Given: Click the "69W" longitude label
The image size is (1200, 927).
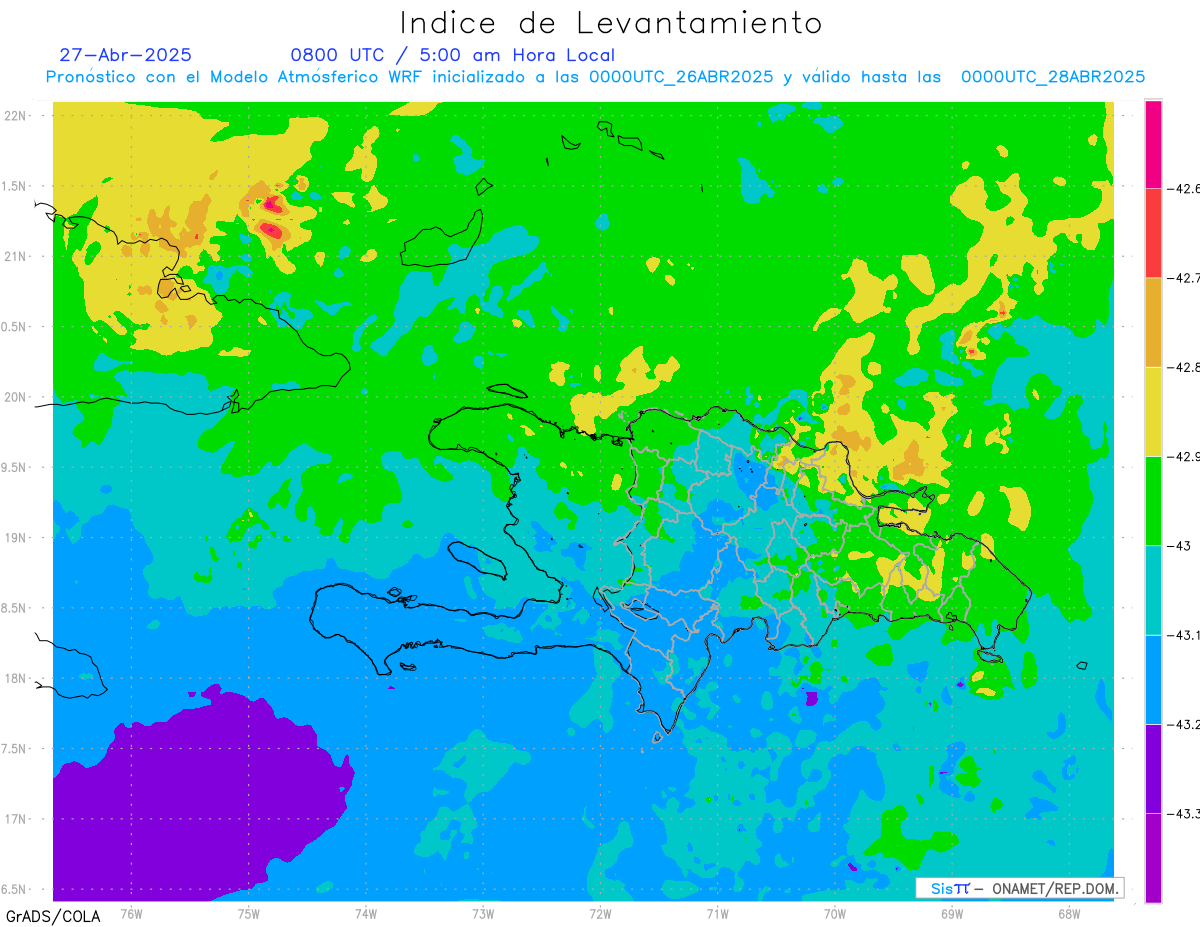Looking at the screenshot, I should coord(952,912).
